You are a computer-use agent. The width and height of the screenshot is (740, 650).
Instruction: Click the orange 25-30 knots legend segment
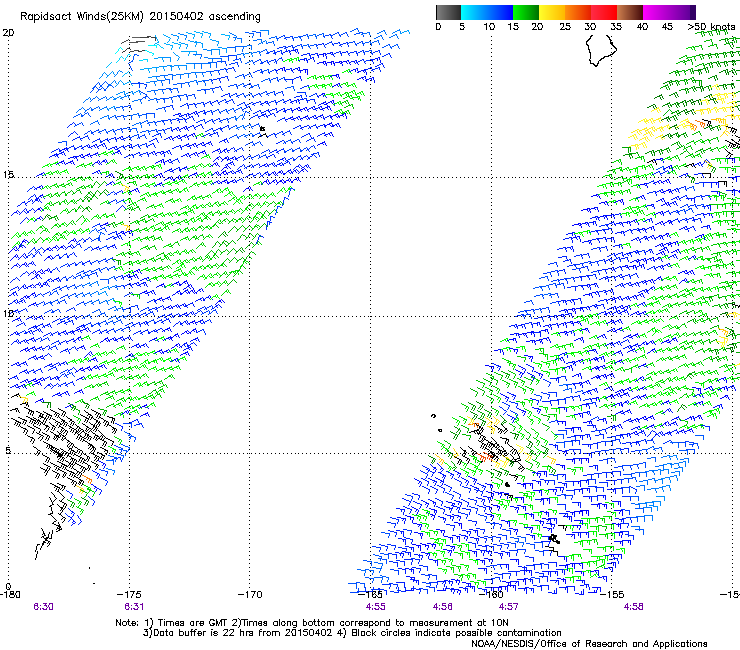point(578,12)
